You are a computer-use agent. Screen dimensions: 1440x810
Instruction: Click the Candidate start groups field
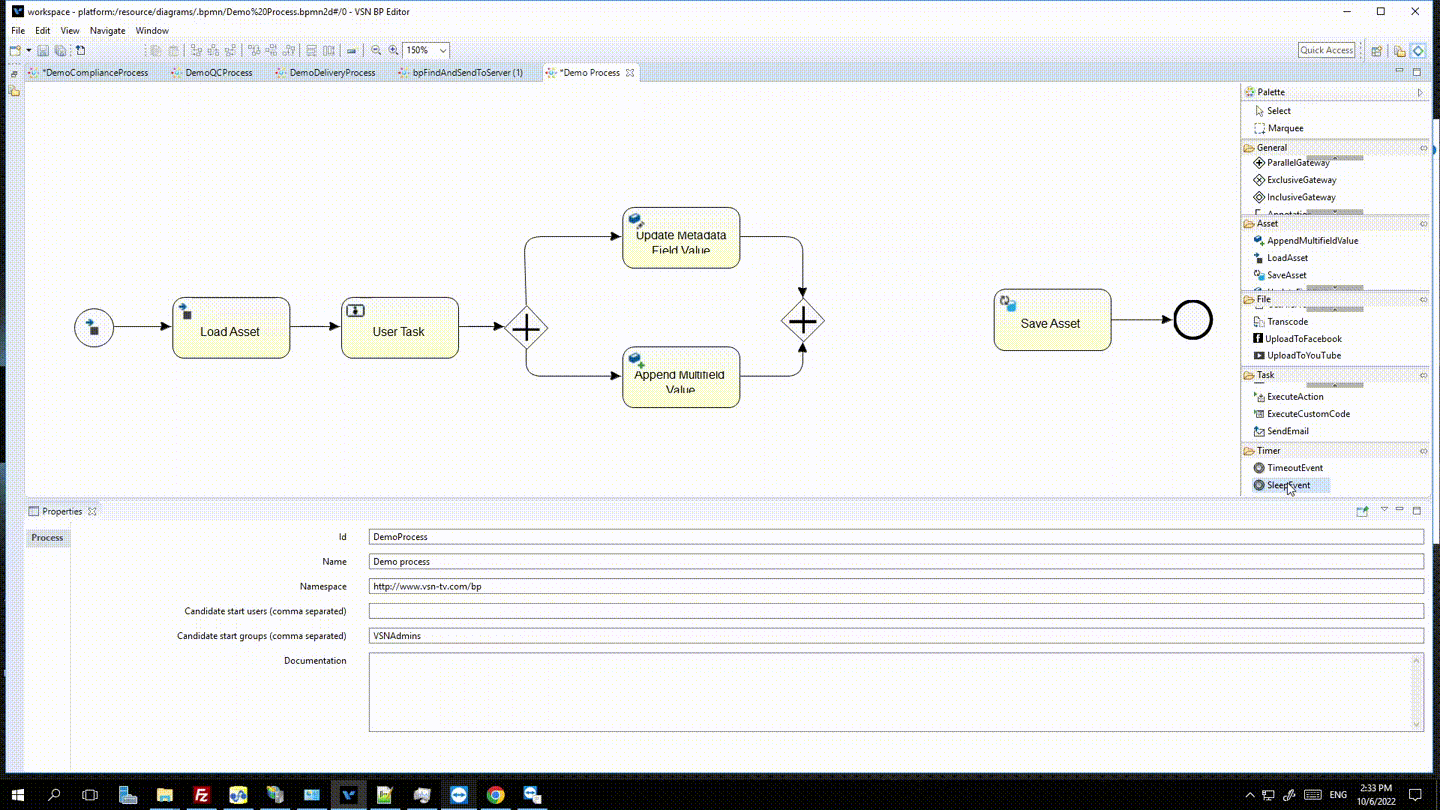pyautogui.click(x=896, y=636)
